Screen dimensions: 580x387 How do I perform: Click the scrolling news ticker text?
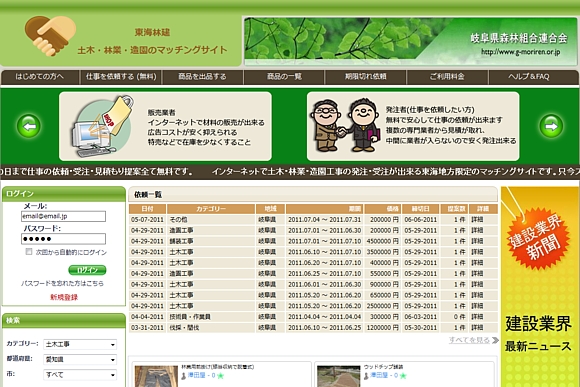(290, 172)
